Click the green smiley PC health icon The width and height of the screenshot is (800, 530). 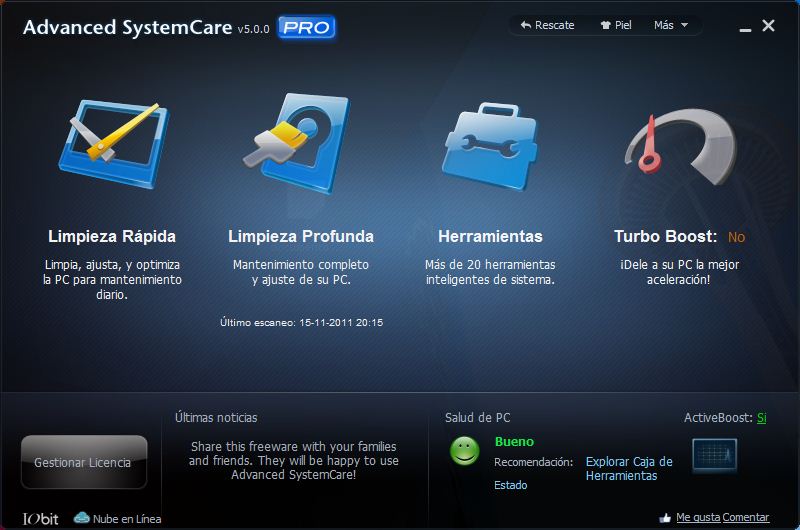pos(464,451)
